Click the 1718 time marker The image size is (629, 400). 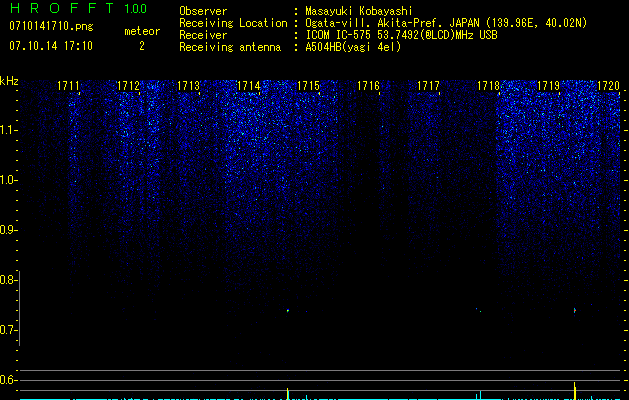pos(489,86)
